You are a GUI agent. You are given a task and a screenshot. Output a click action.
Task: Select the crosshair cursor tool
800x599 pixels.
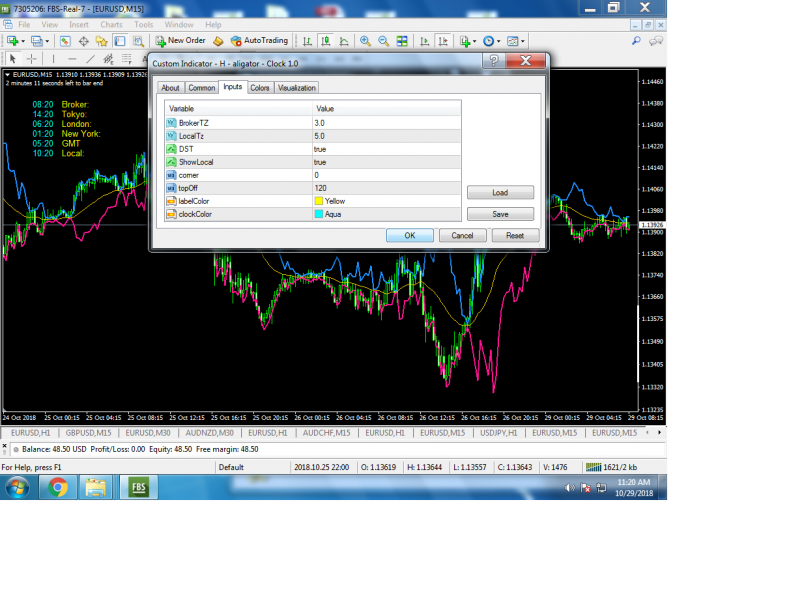30,59
